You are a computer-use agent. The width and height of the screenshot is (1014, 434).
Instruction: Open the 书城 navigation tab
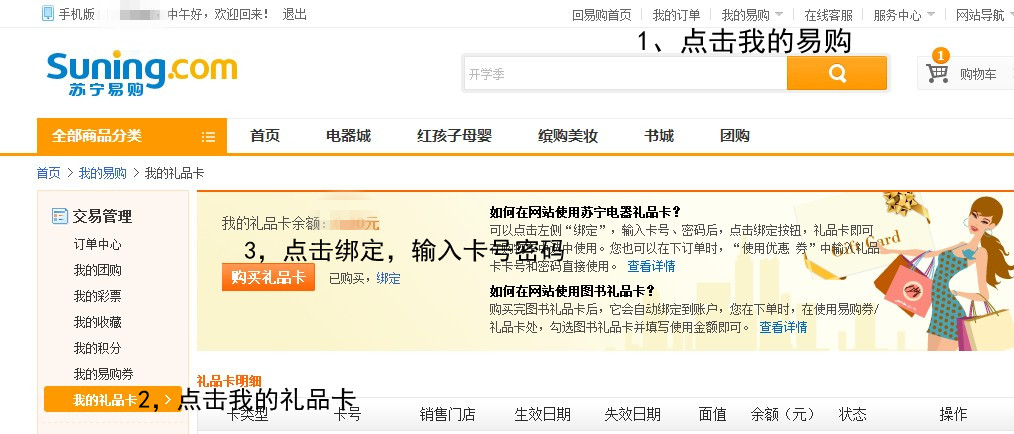pyautogui.click(x=659, y=136)
